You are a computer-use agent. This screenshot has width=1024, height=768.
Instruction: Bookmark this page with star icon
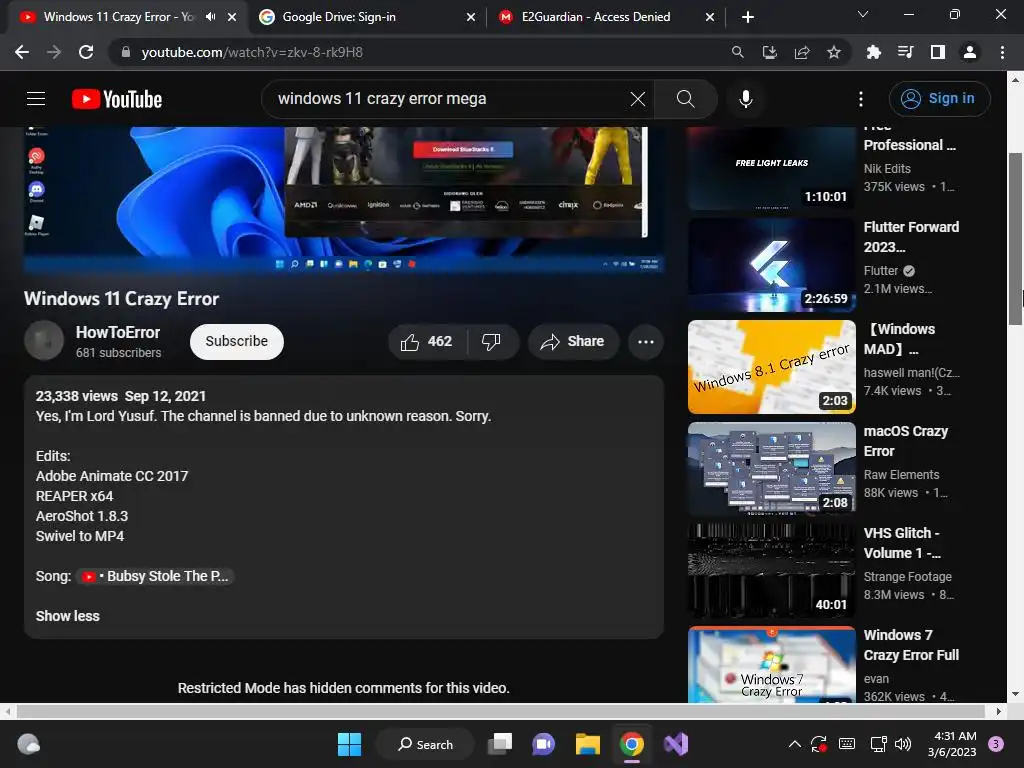pyautogui.click(x=833, y=52)
